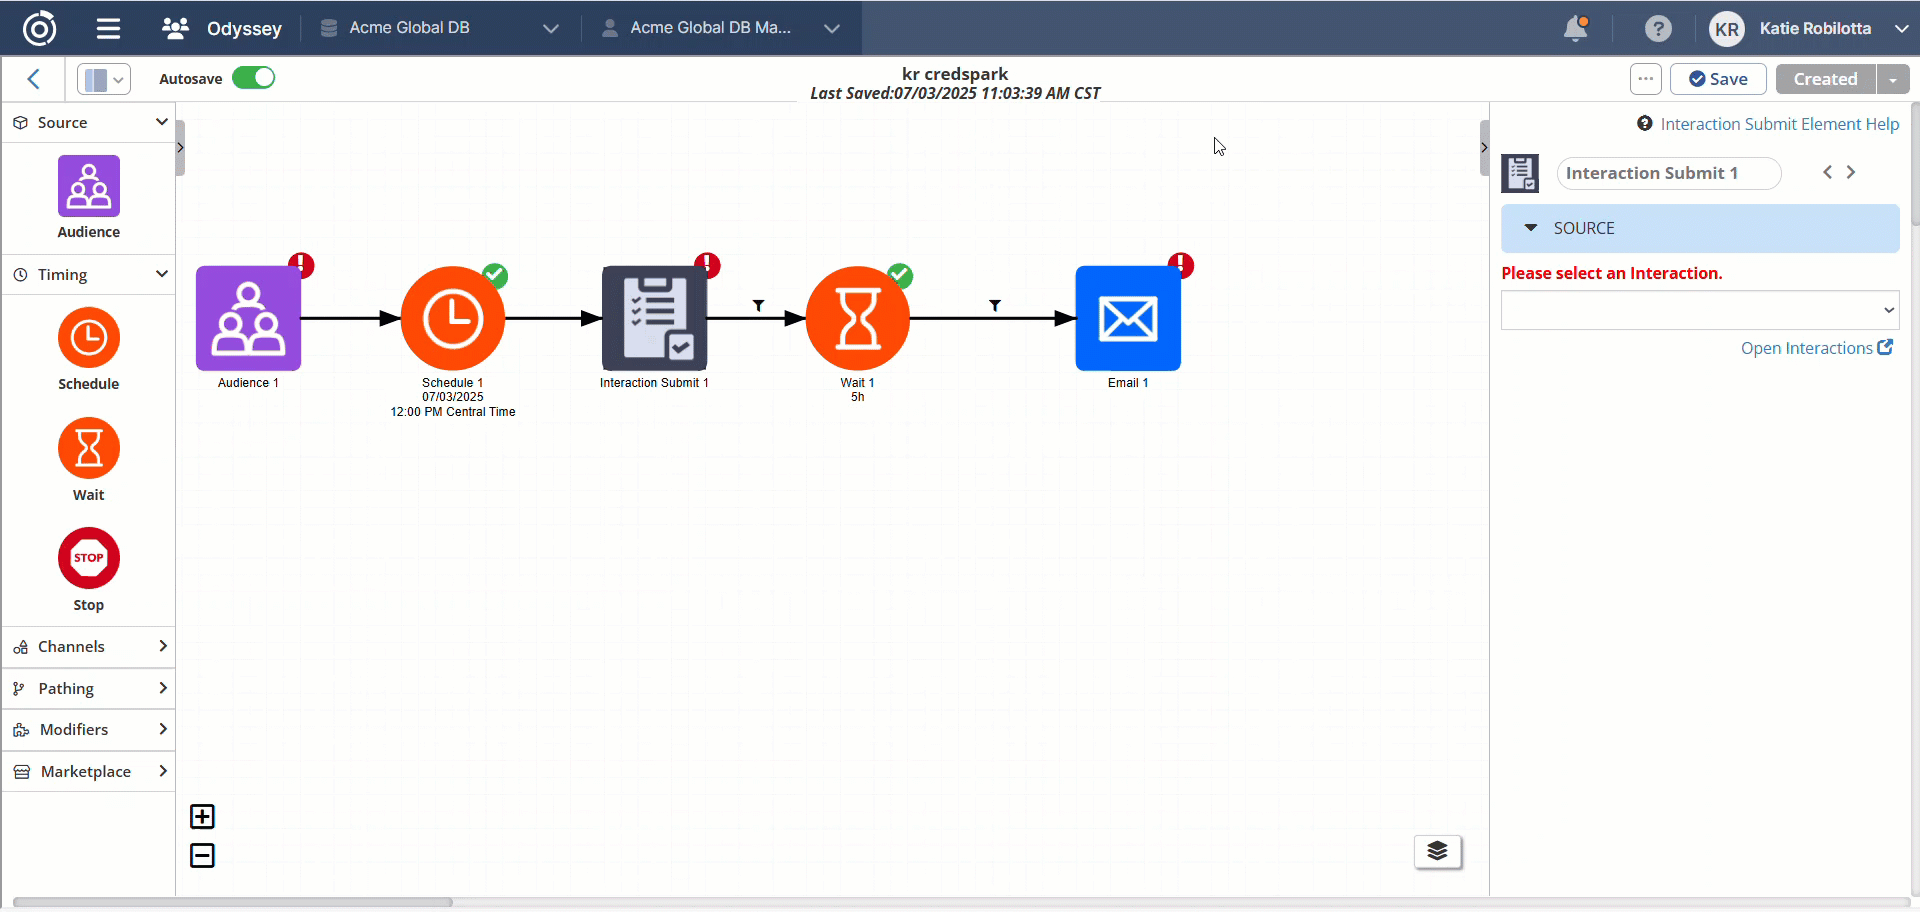Open the notifications bell
This screenshot has width=1920, height=912.
click(x=1575, y=28)
